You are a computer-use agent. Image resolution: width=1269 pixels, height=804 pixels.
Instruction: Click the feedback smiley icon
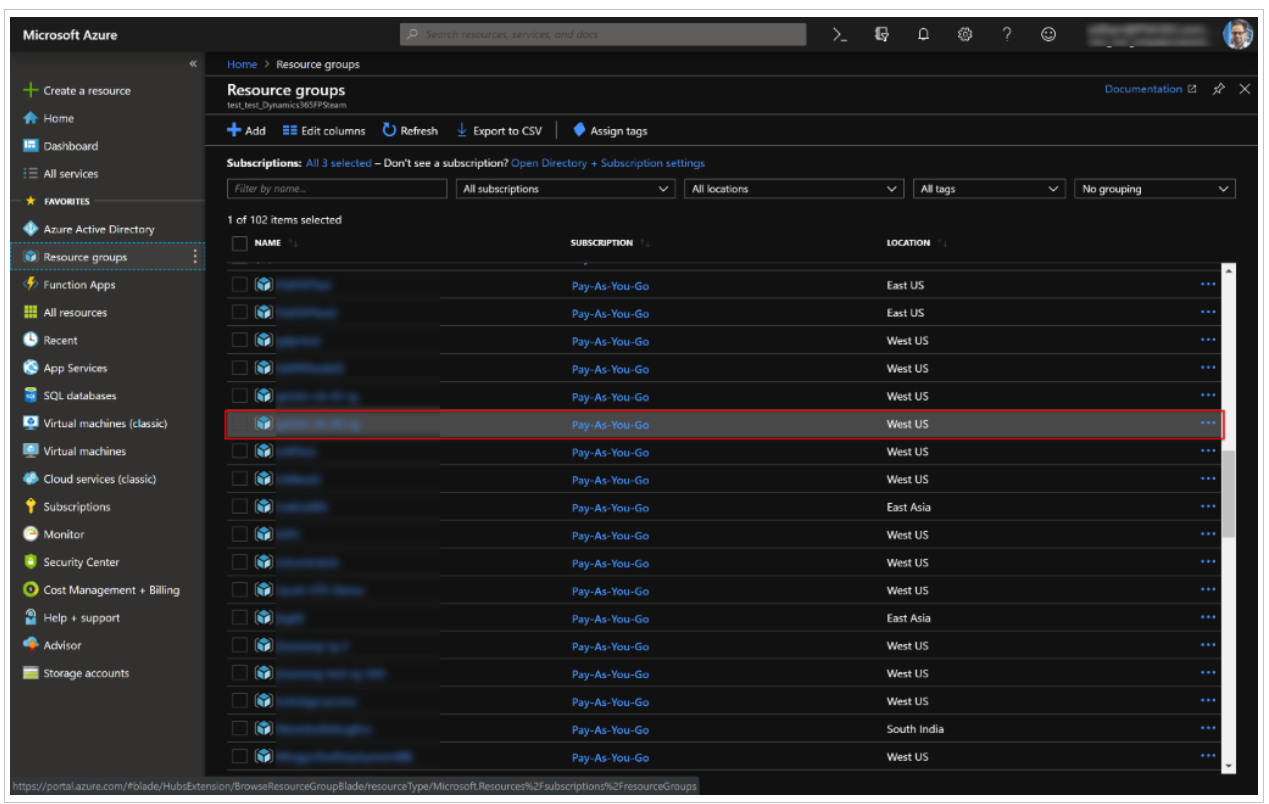1048,34
